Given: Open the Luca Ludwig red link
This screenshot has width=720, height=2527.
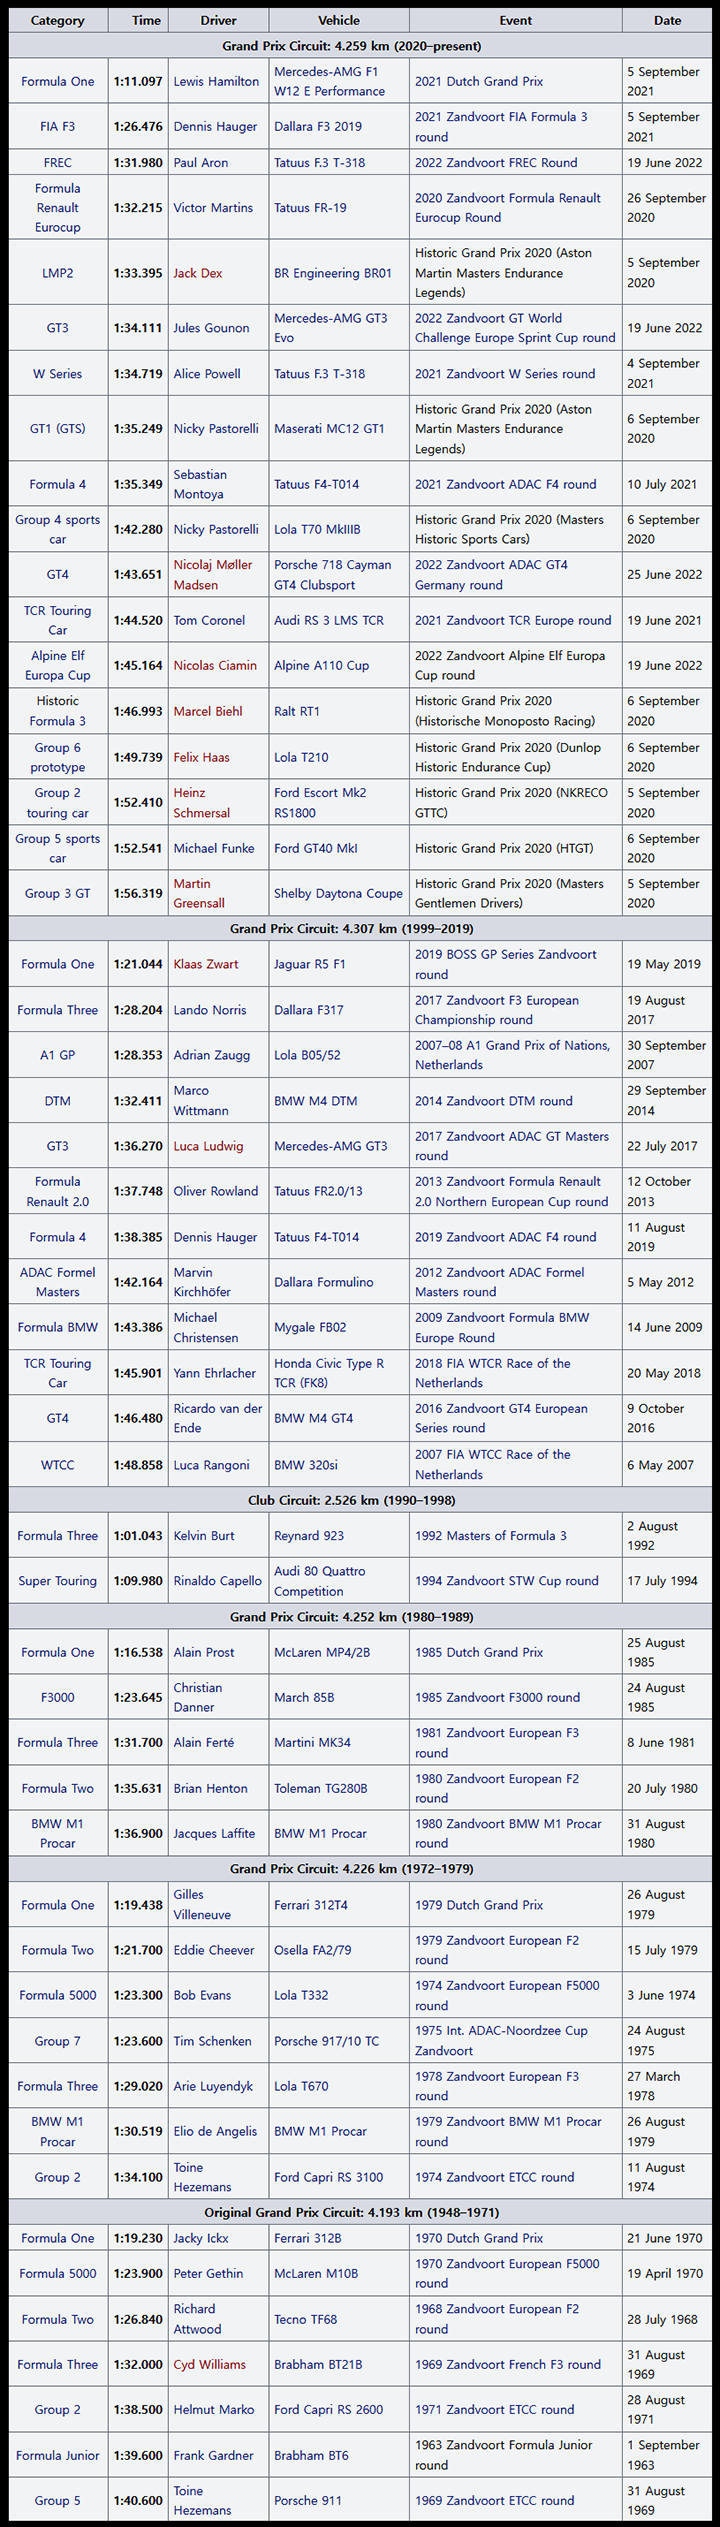Looking at the screenshot, I should point(208,1147).
